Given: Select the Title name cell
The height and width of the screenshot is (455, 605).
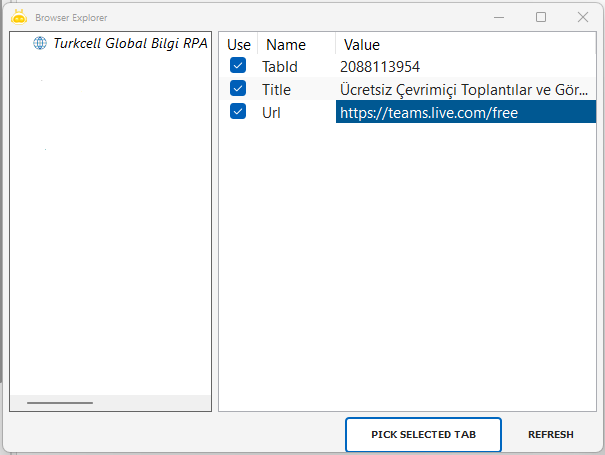Looking at the screenshot, I should (276, 90).
